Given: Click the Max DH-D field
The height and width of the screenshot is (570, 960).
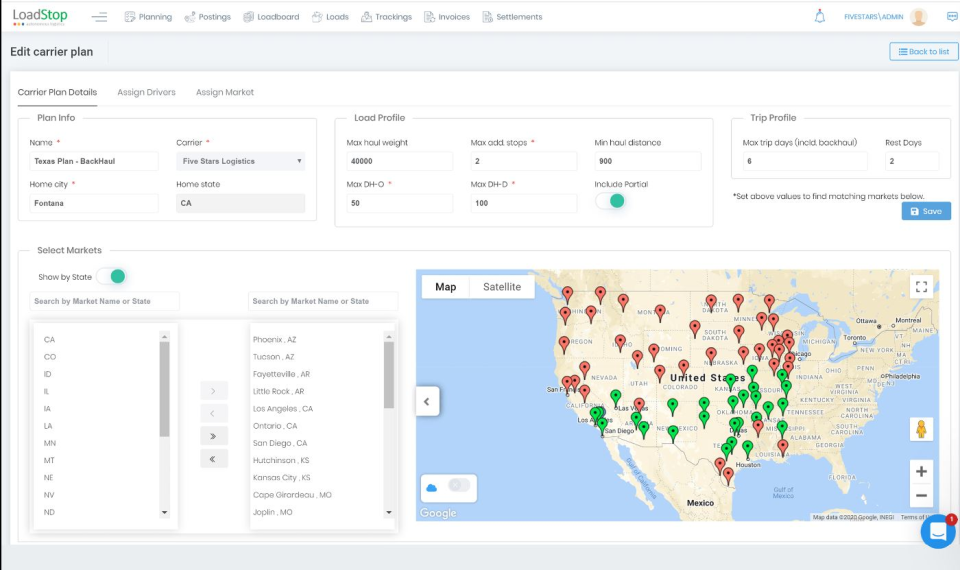Looking at the screenshot, I should [x=523, y=203].
